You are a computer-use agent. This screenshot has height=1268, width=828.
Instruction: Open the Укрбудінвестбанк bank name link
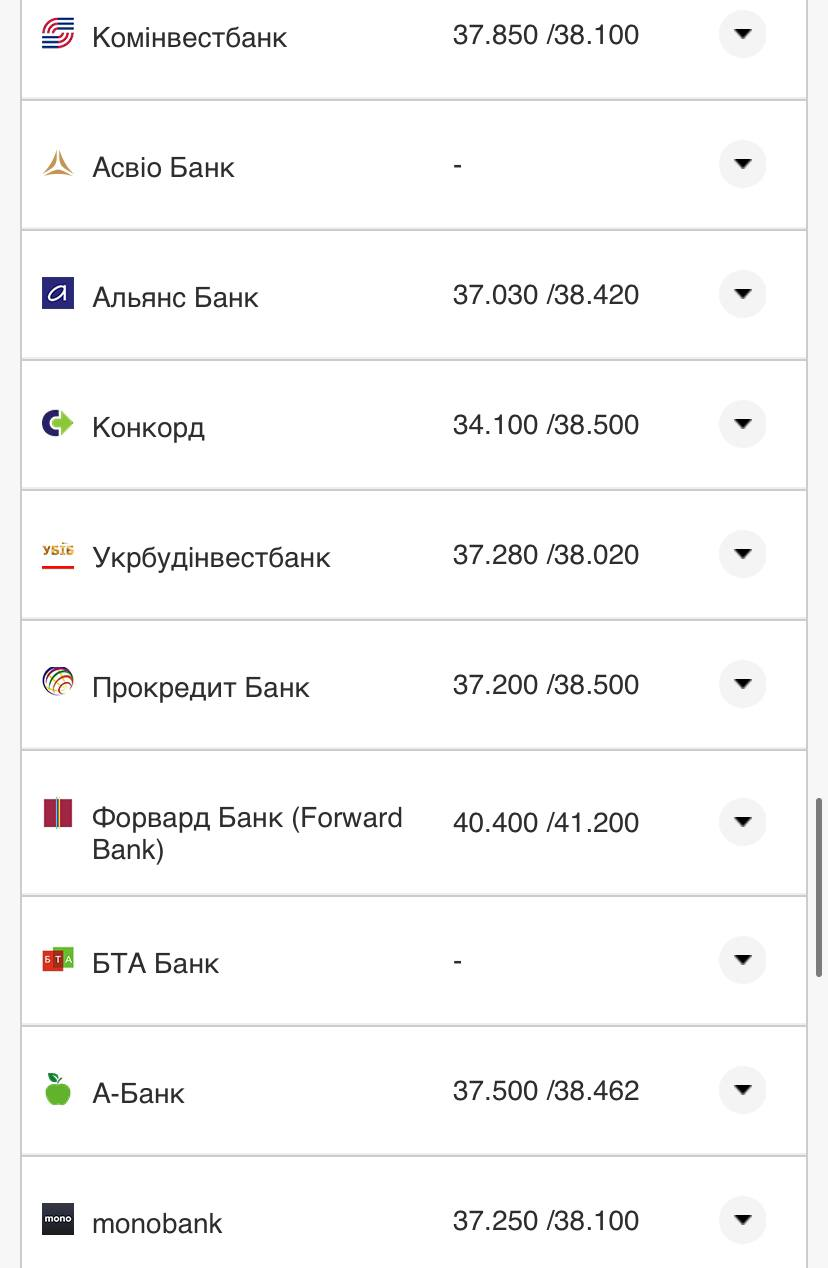pos(211,557)
